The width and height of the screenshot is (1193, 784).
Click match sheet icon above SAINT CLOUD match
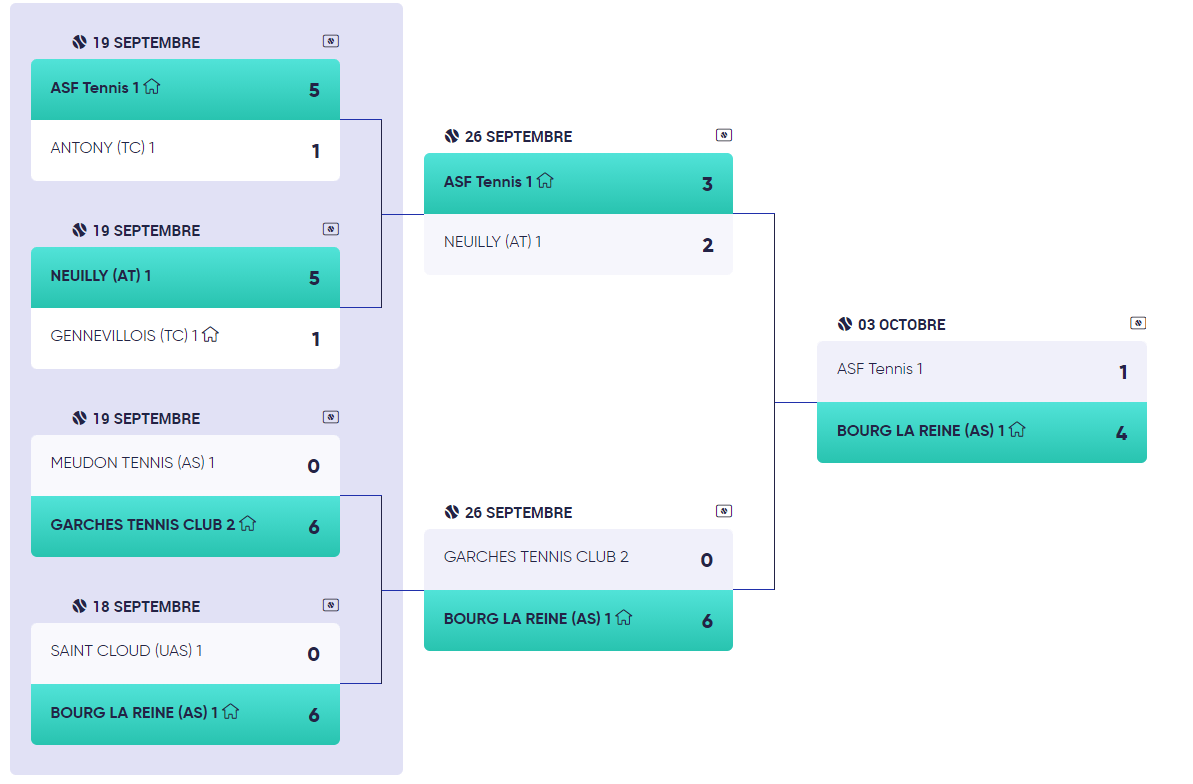(x=331, y=605)
